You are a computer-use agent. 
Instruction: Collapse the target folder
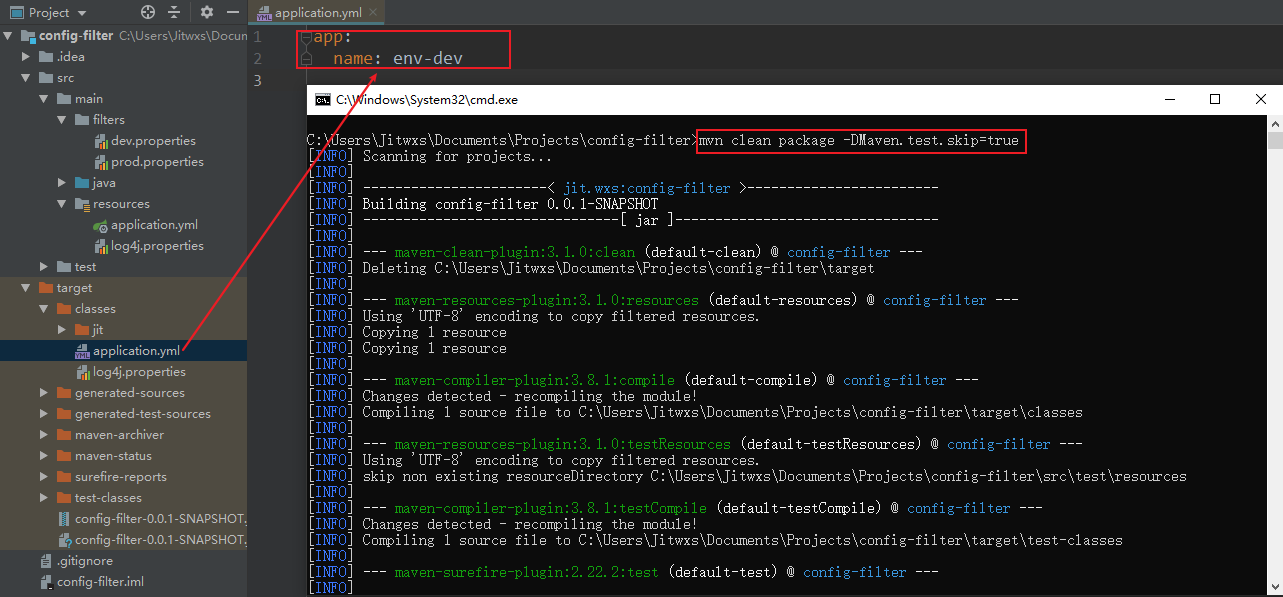(x=26, y=288)
